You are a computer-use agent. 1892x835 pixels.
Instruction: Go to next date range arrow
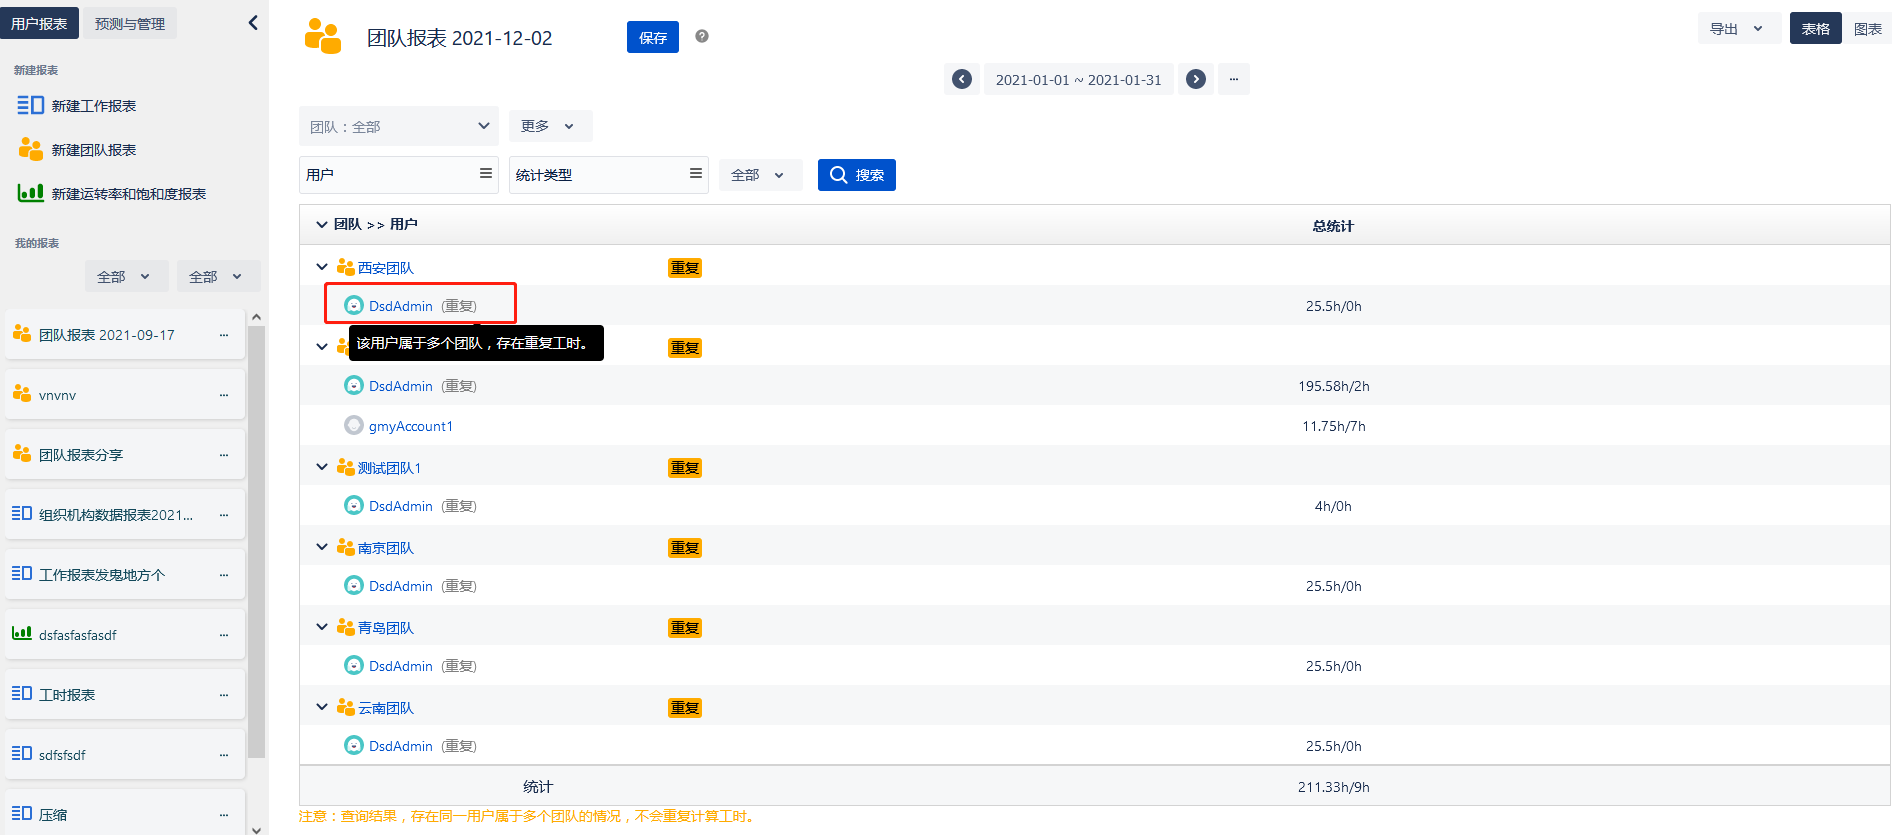click(x=1195, y=79)
